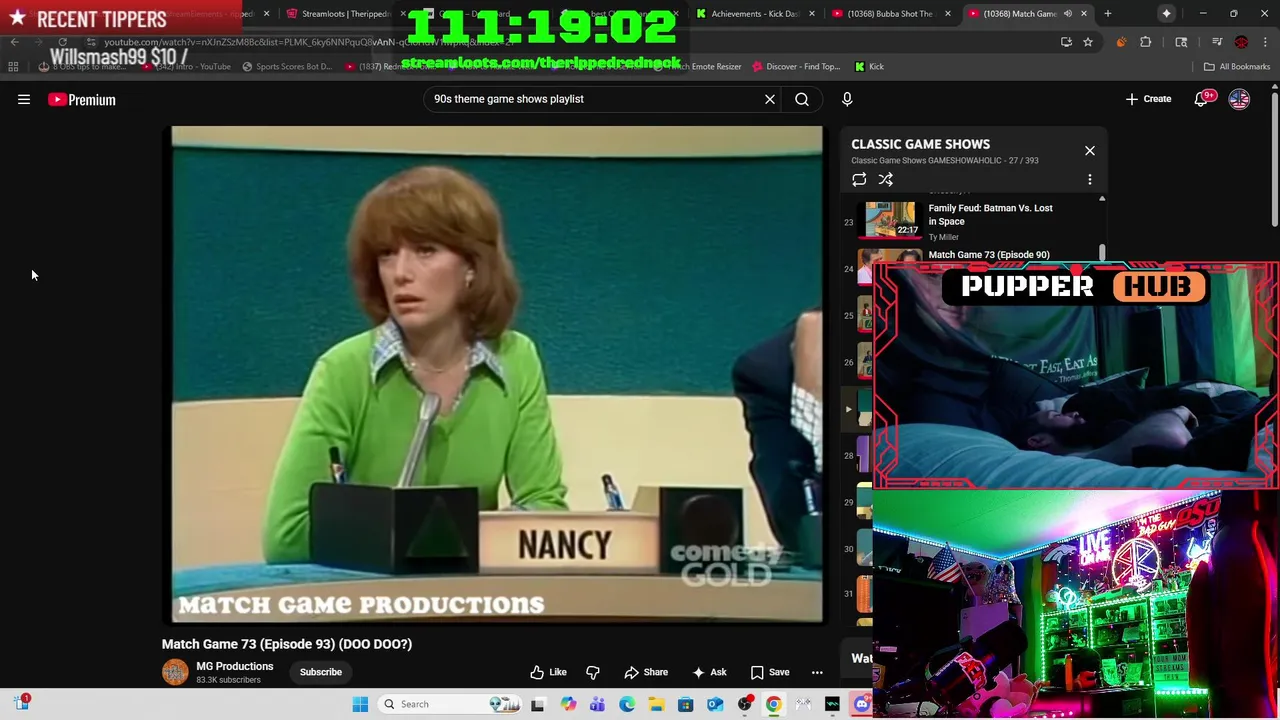Clear the YouTube search box text
Screen dimensions: 1280x720
pyautogui.click(x=770, y=99)
